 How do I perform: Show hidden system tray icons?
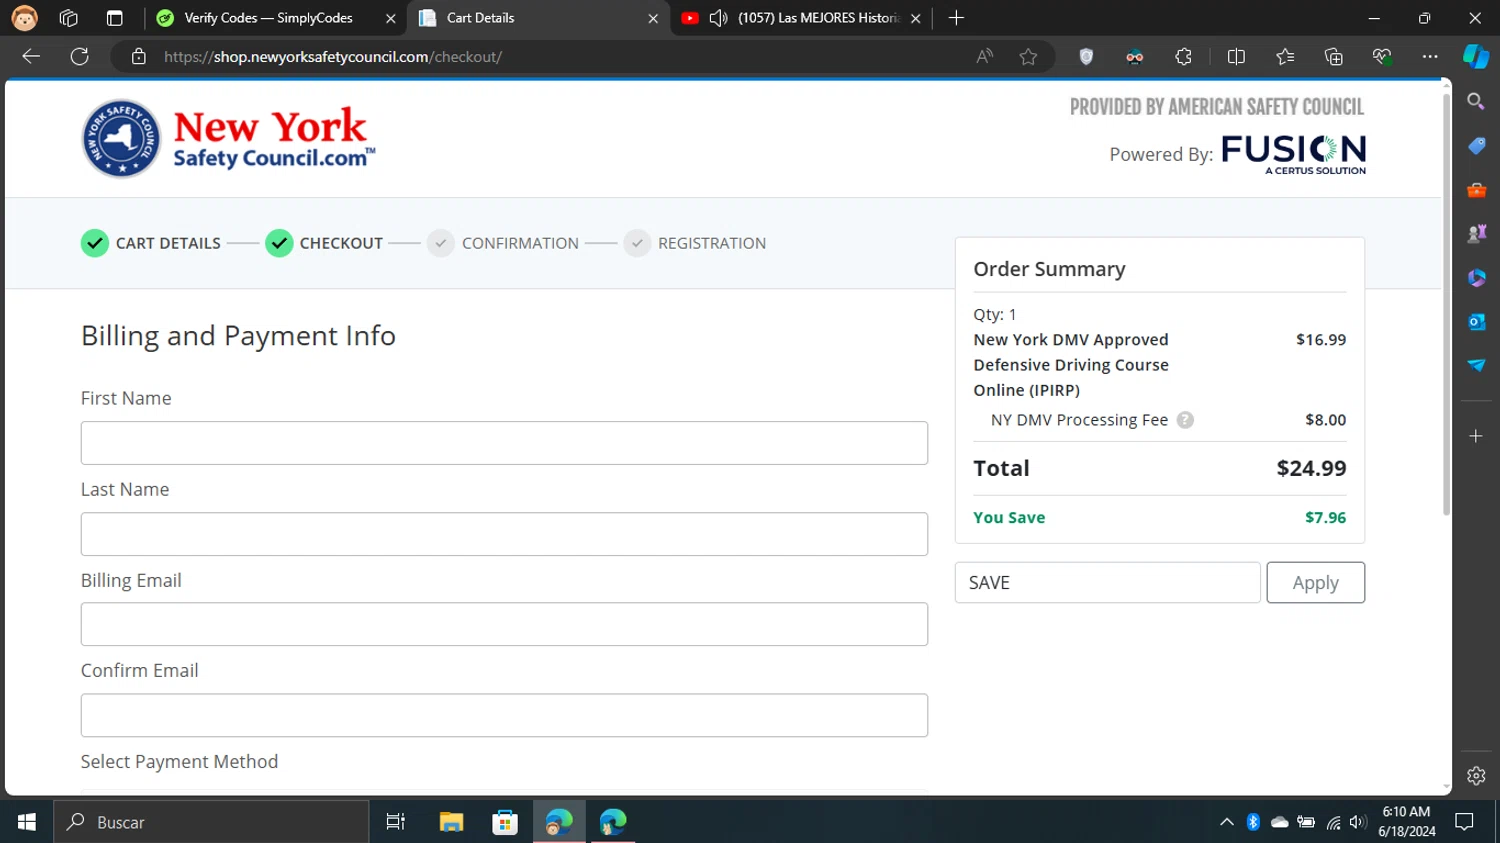click(1227, 822)
